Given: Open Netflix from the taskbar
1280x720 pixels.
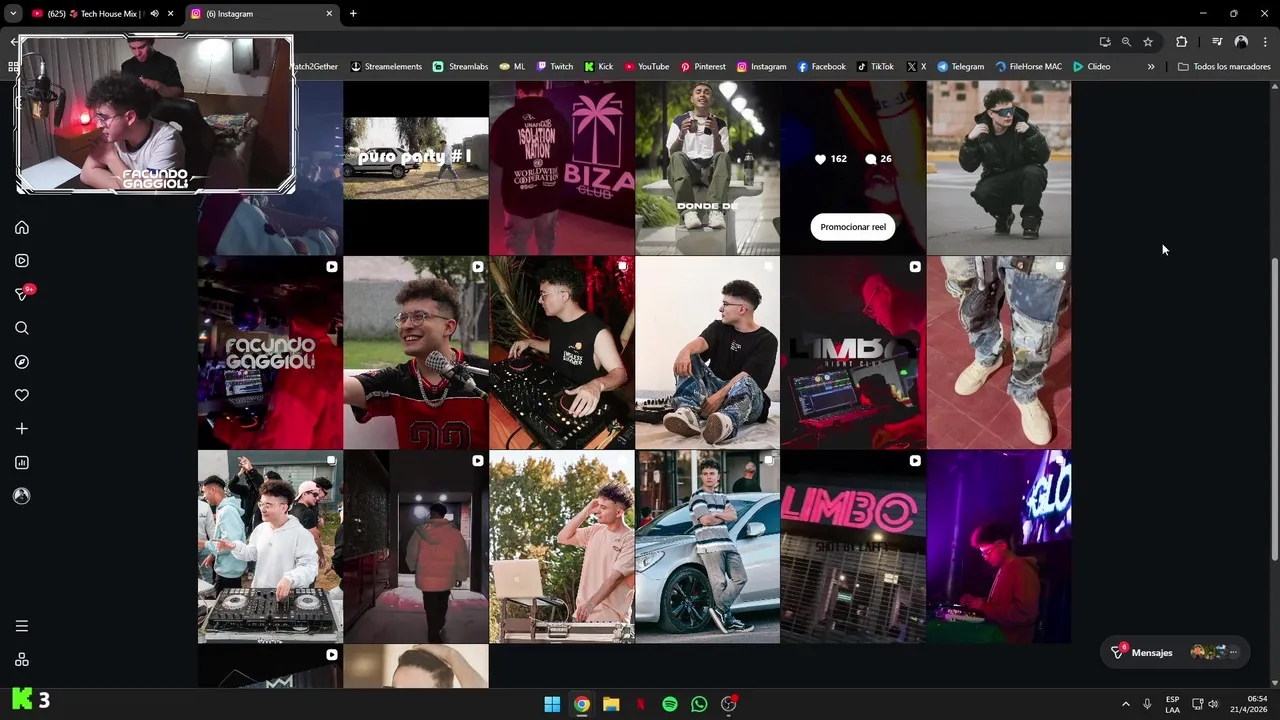Looking at the screenshot, I should click(641, 704).
